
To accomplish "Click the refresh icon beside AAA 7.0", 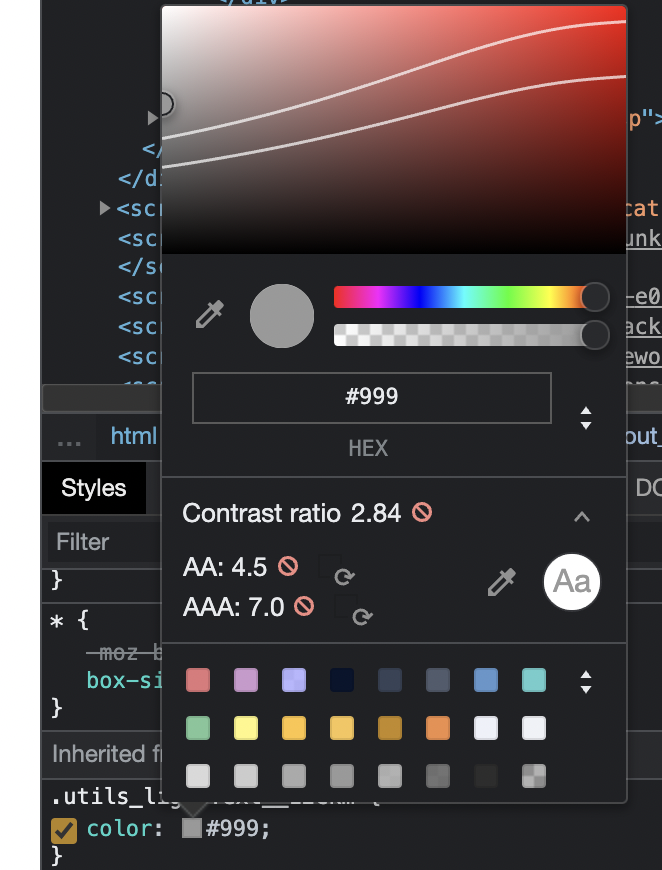I will pos(360,617).
